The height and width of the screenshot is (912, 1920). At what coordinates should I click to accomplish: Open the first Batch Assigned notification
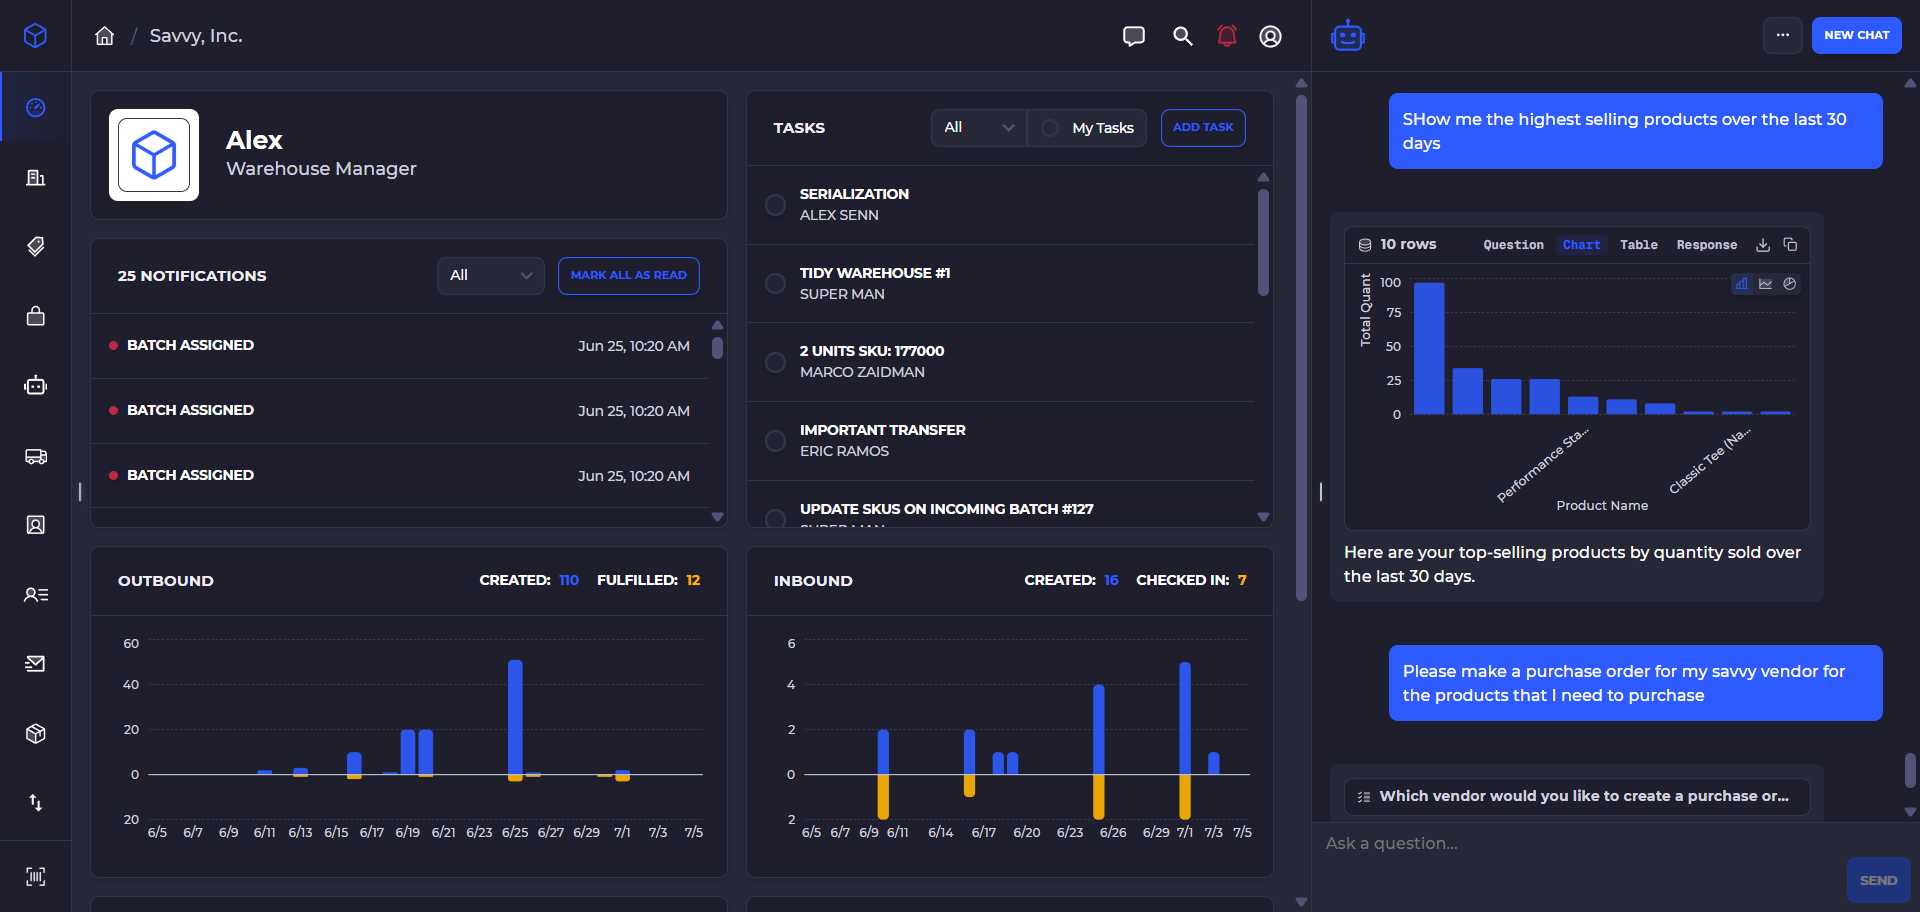[399, 345]
